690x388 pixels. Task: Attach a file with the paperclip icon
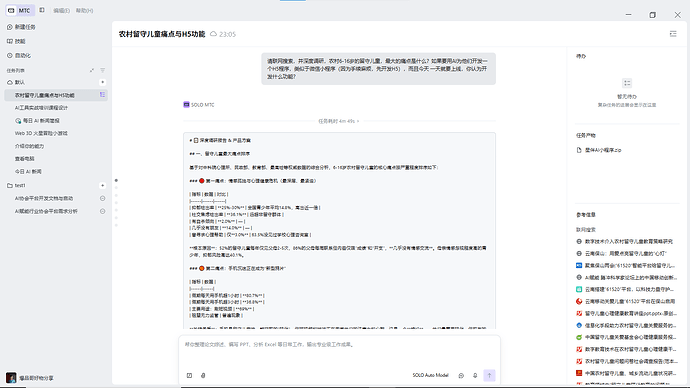click(x=203, y=375)
